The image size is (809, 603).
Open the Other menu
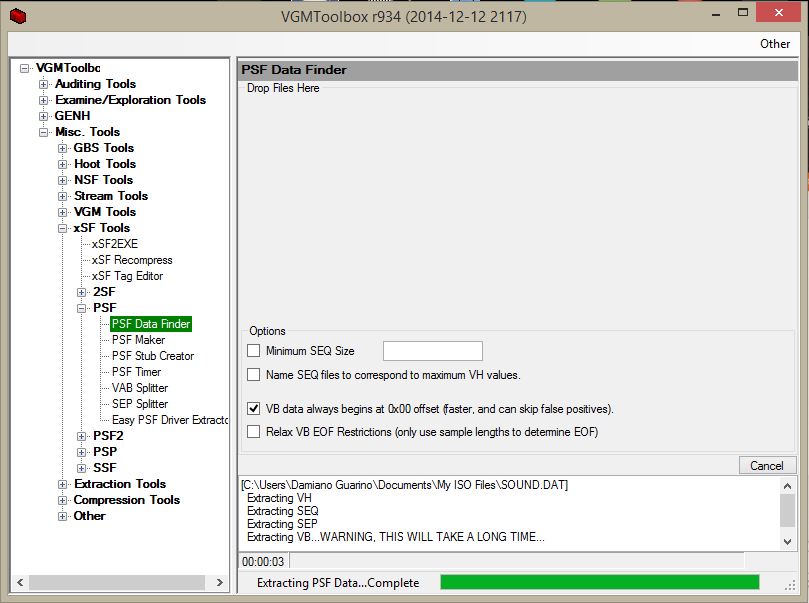point(774,44)
